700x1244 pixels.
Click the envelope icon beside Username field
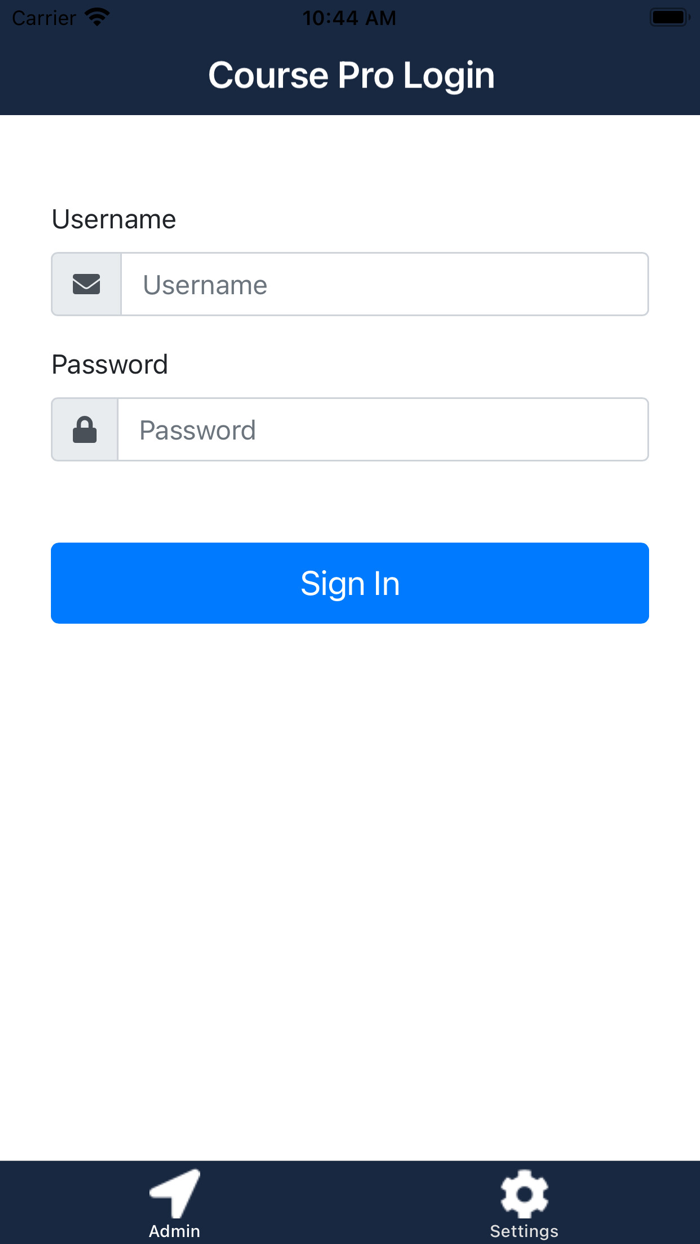[86, 284]
